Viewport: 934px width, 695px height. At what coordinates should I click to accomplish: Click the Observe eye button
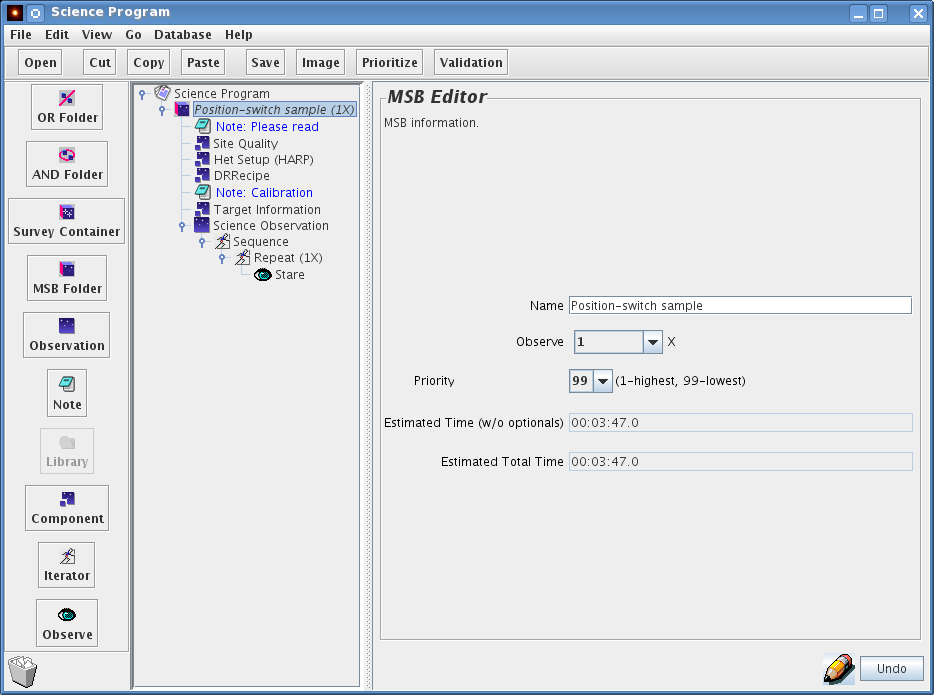point(67,623)
